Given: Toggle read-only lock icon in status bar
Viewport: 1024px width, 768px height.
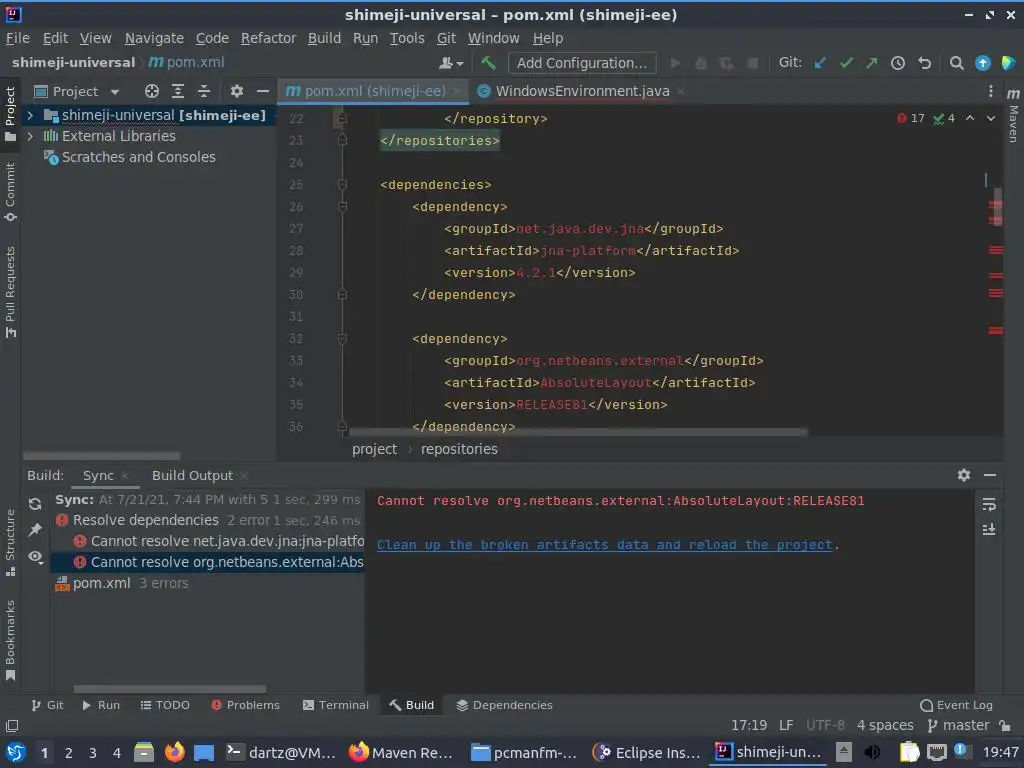Looking at the screenshot, I should click(x=1006, y=726).
